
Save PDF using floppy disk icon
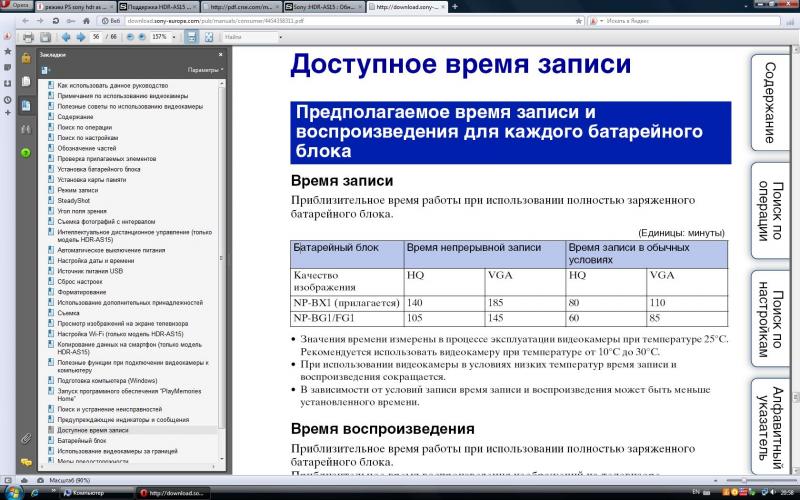click(45, 37)
